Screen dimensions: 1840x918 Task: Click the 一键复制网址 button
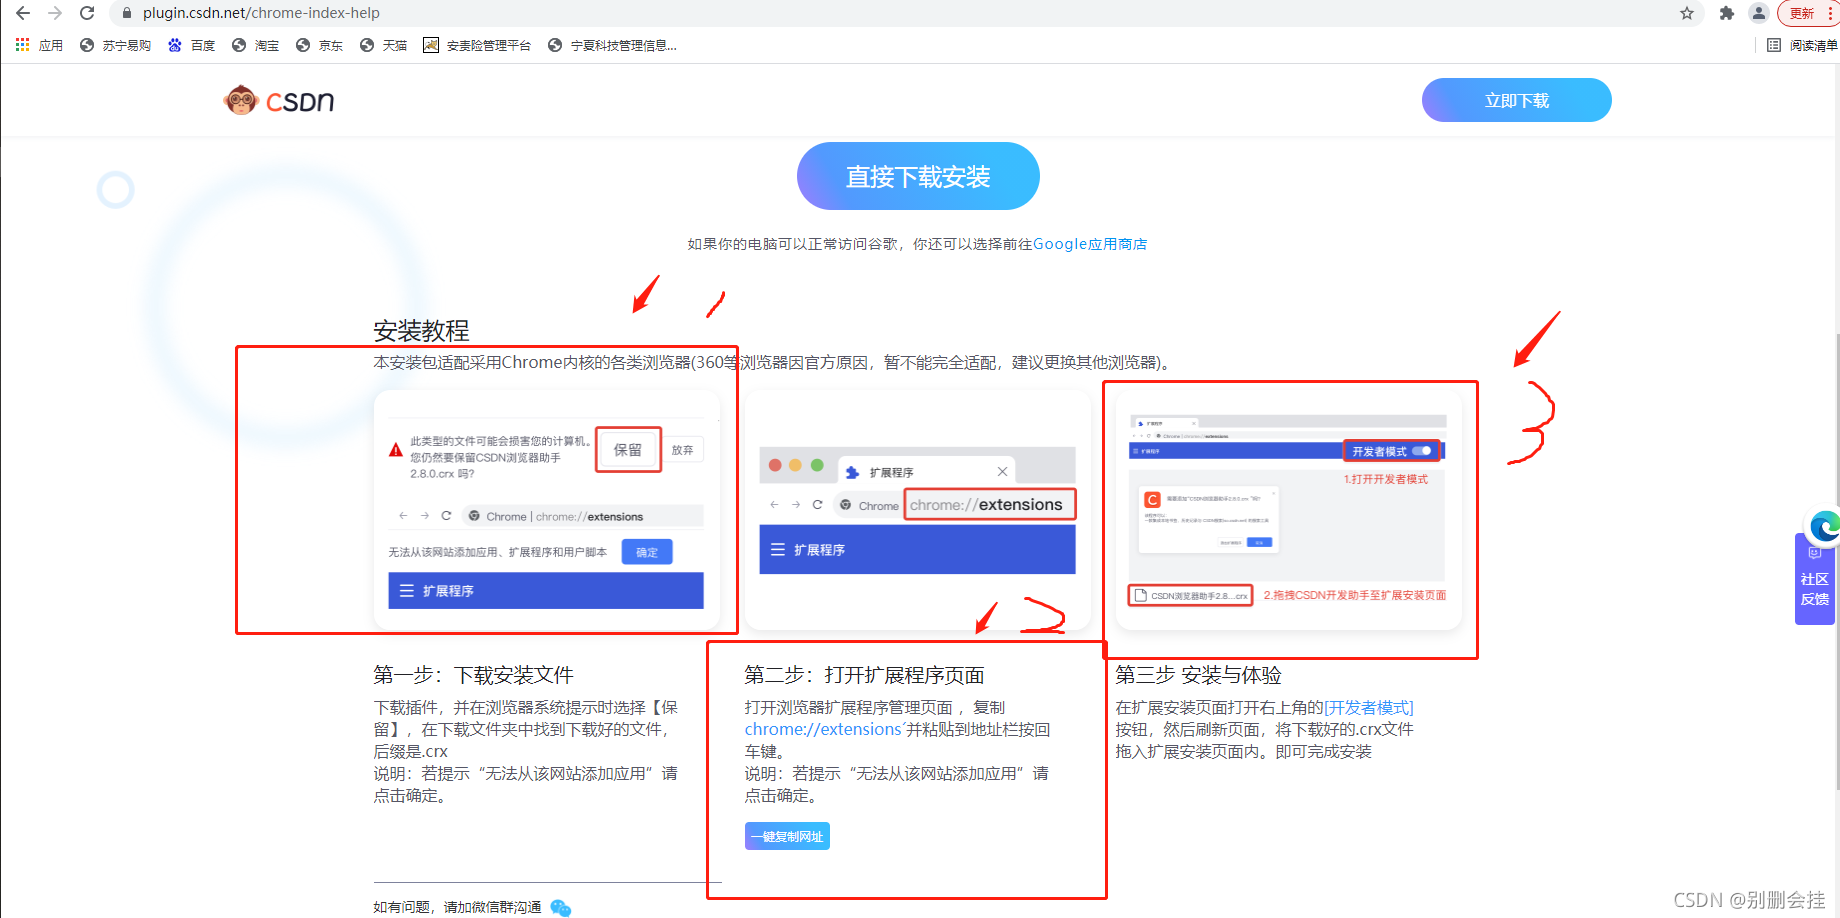pos(787,836)
